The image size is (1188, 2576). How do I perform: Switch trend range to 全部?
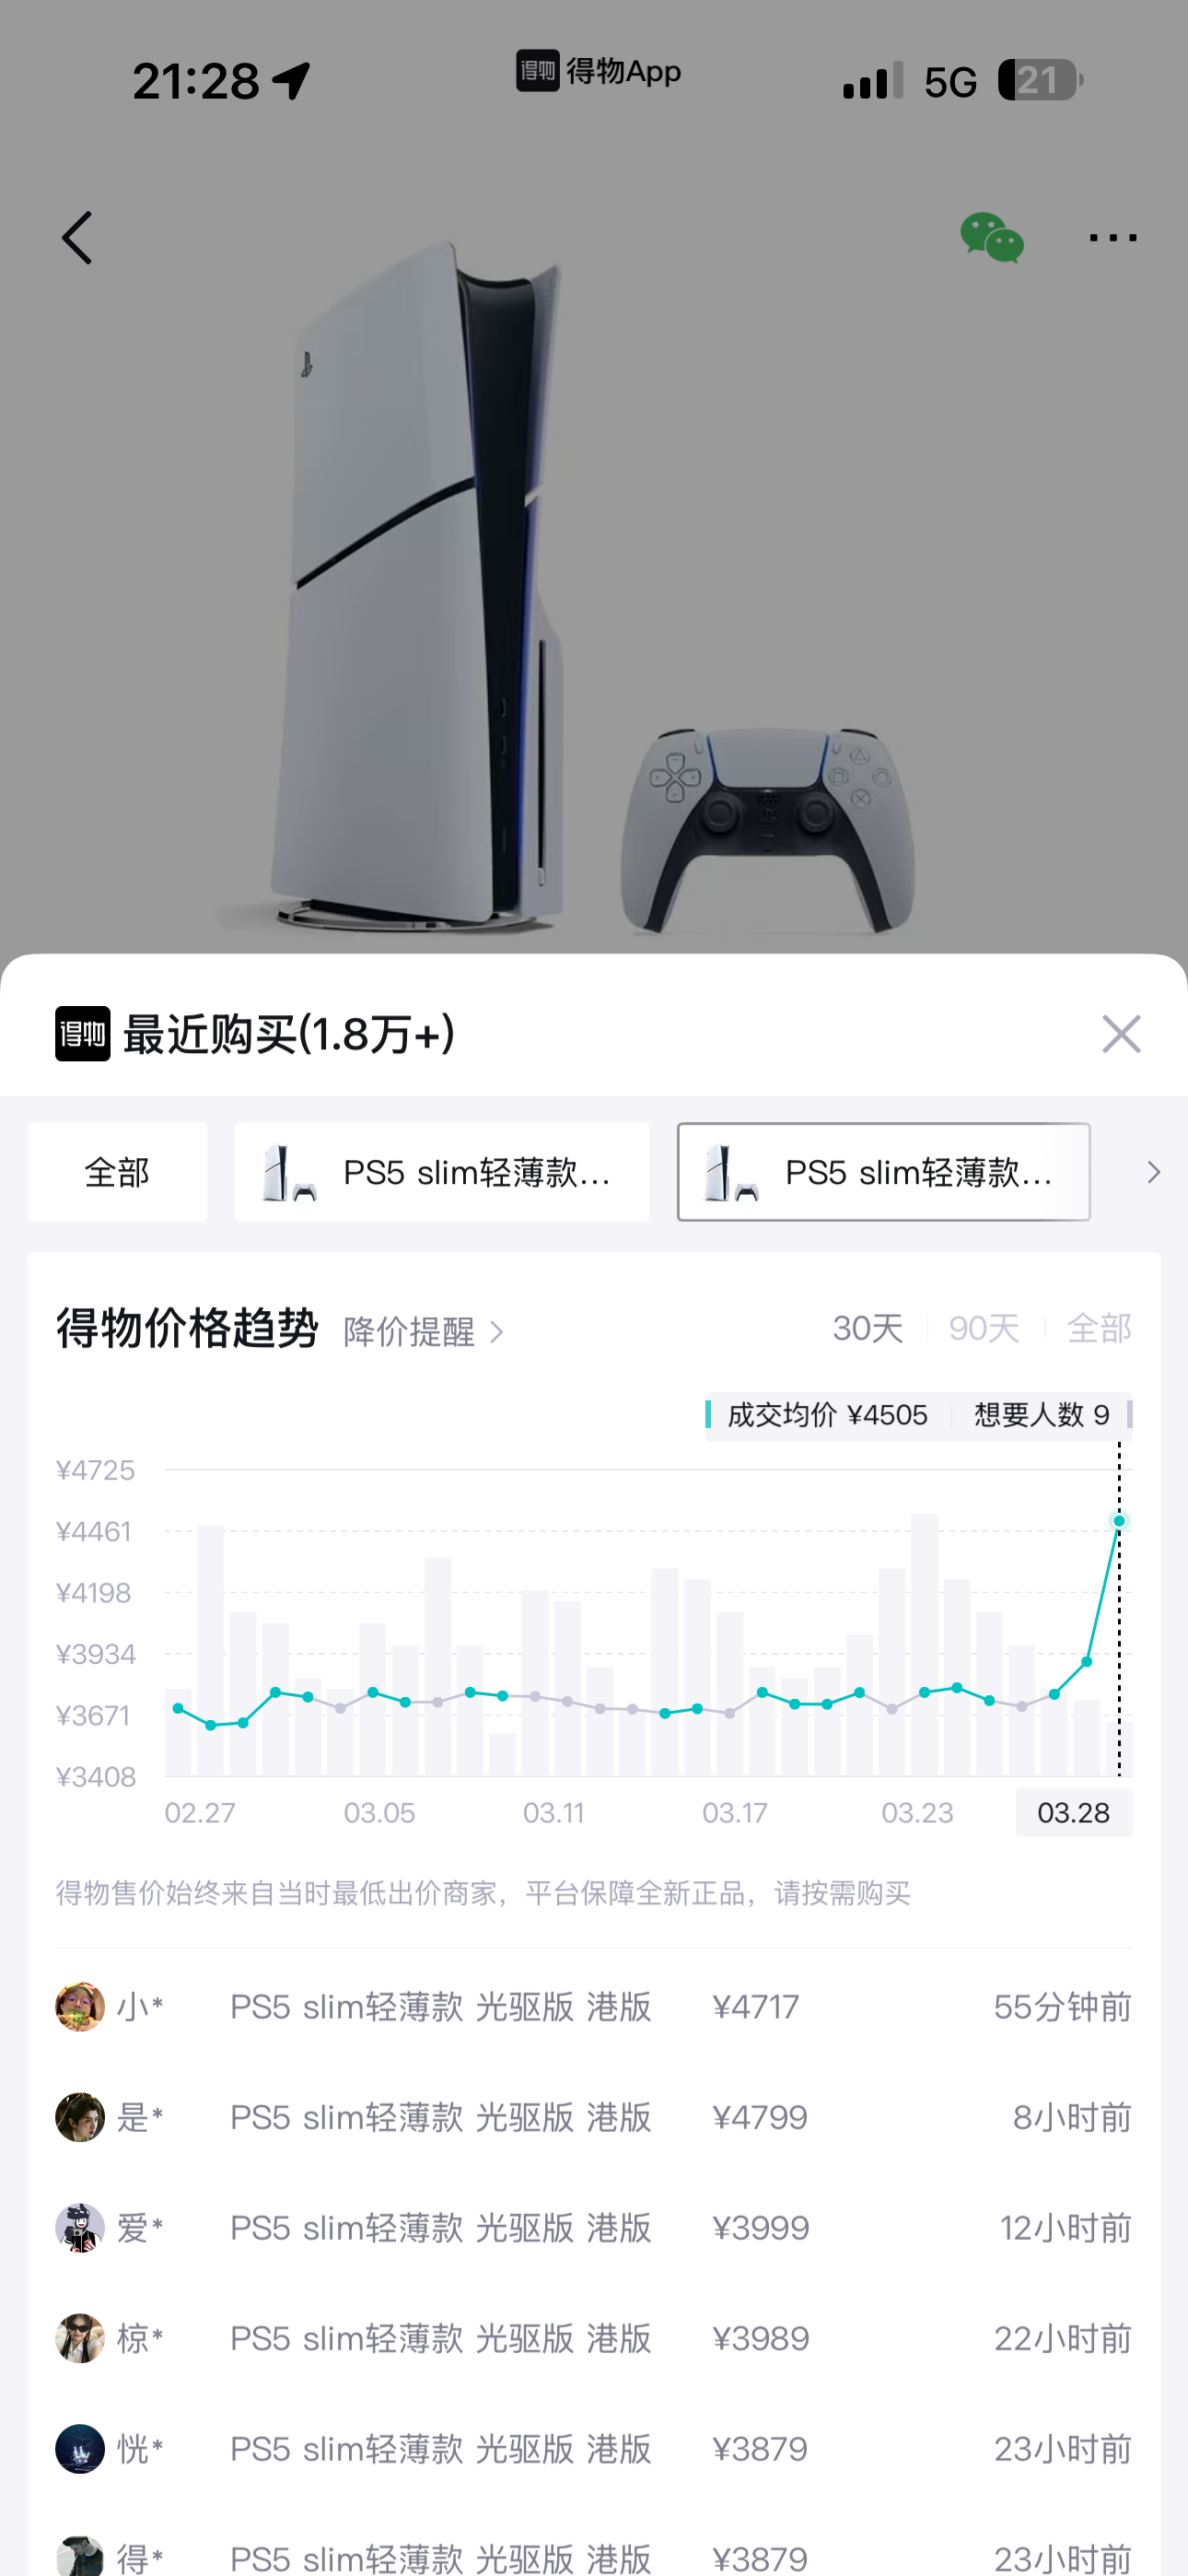click(x=1099, y=1329)
